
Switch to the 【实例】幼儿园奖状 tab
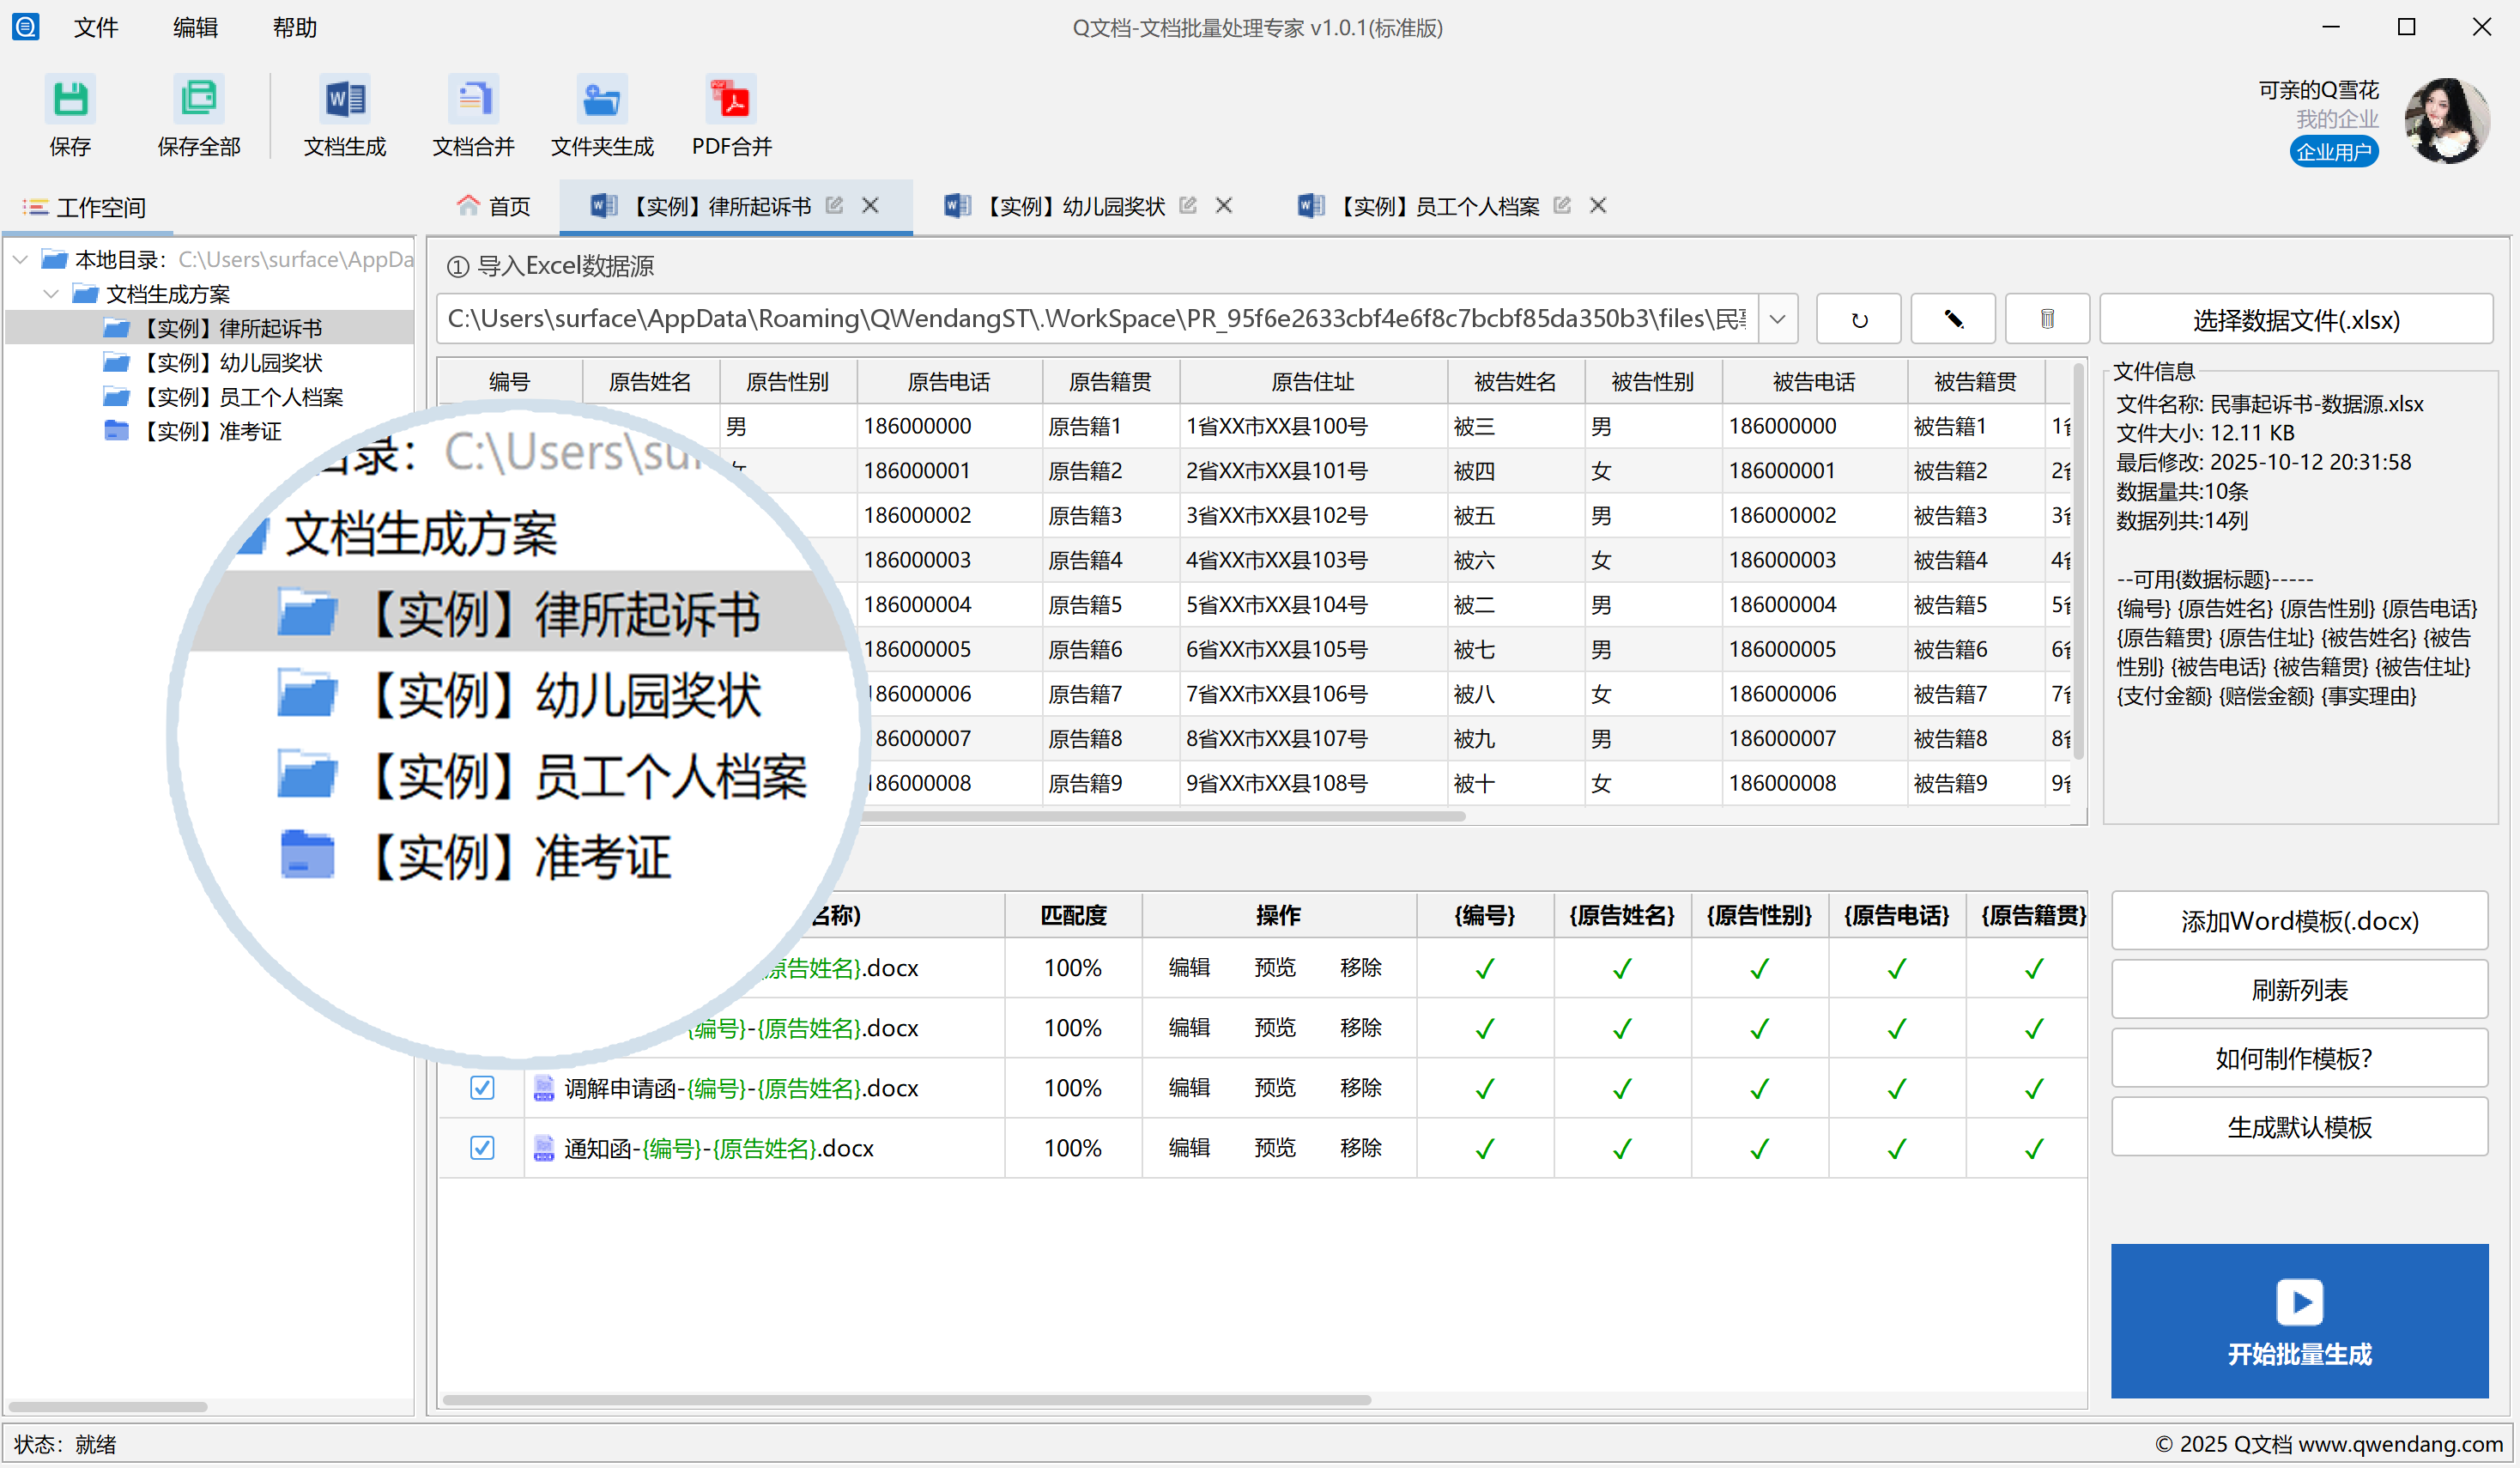(1072, 206)
